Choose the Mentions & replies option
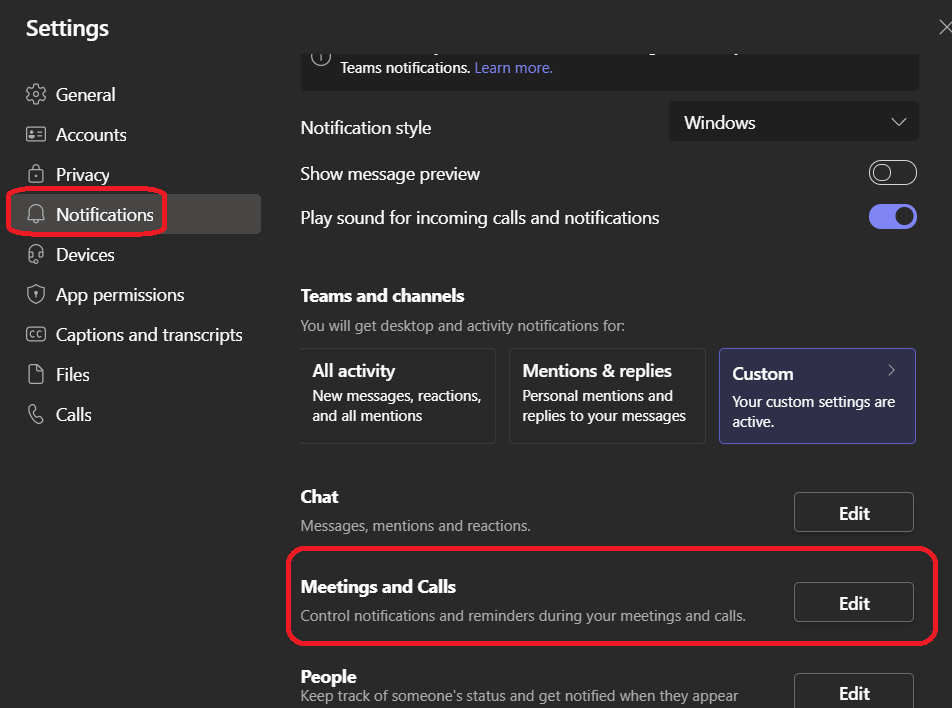Image resolution: width=952 pixels, height=708 pixels. 608,395
